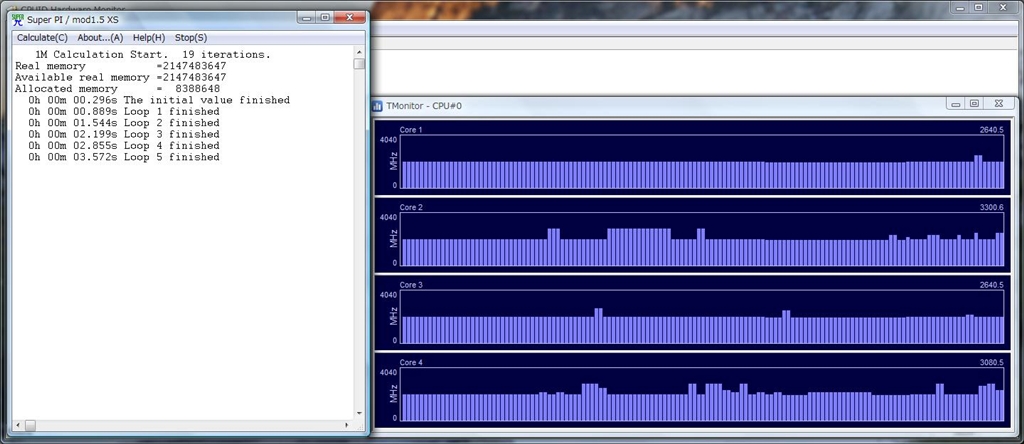Select Stop(S) to halt the calculation
The image size is (1024, 444).
coord(191,37)
